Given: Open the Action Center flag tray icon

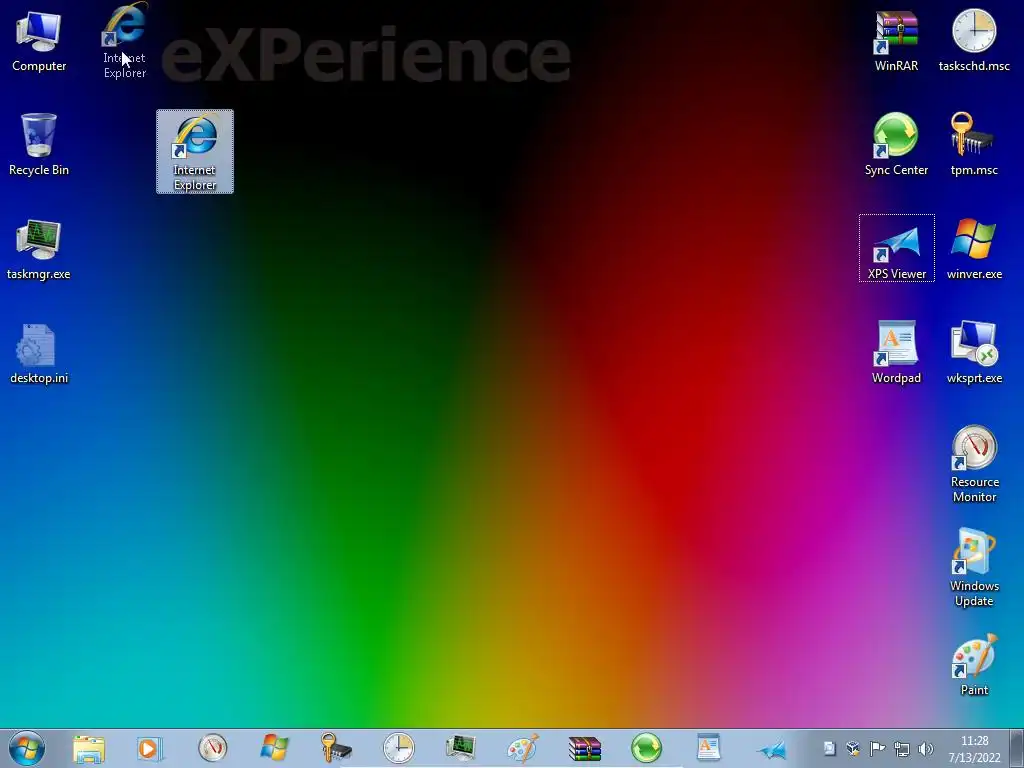Looking at the screenshot, I should click(x=877, y=748).
